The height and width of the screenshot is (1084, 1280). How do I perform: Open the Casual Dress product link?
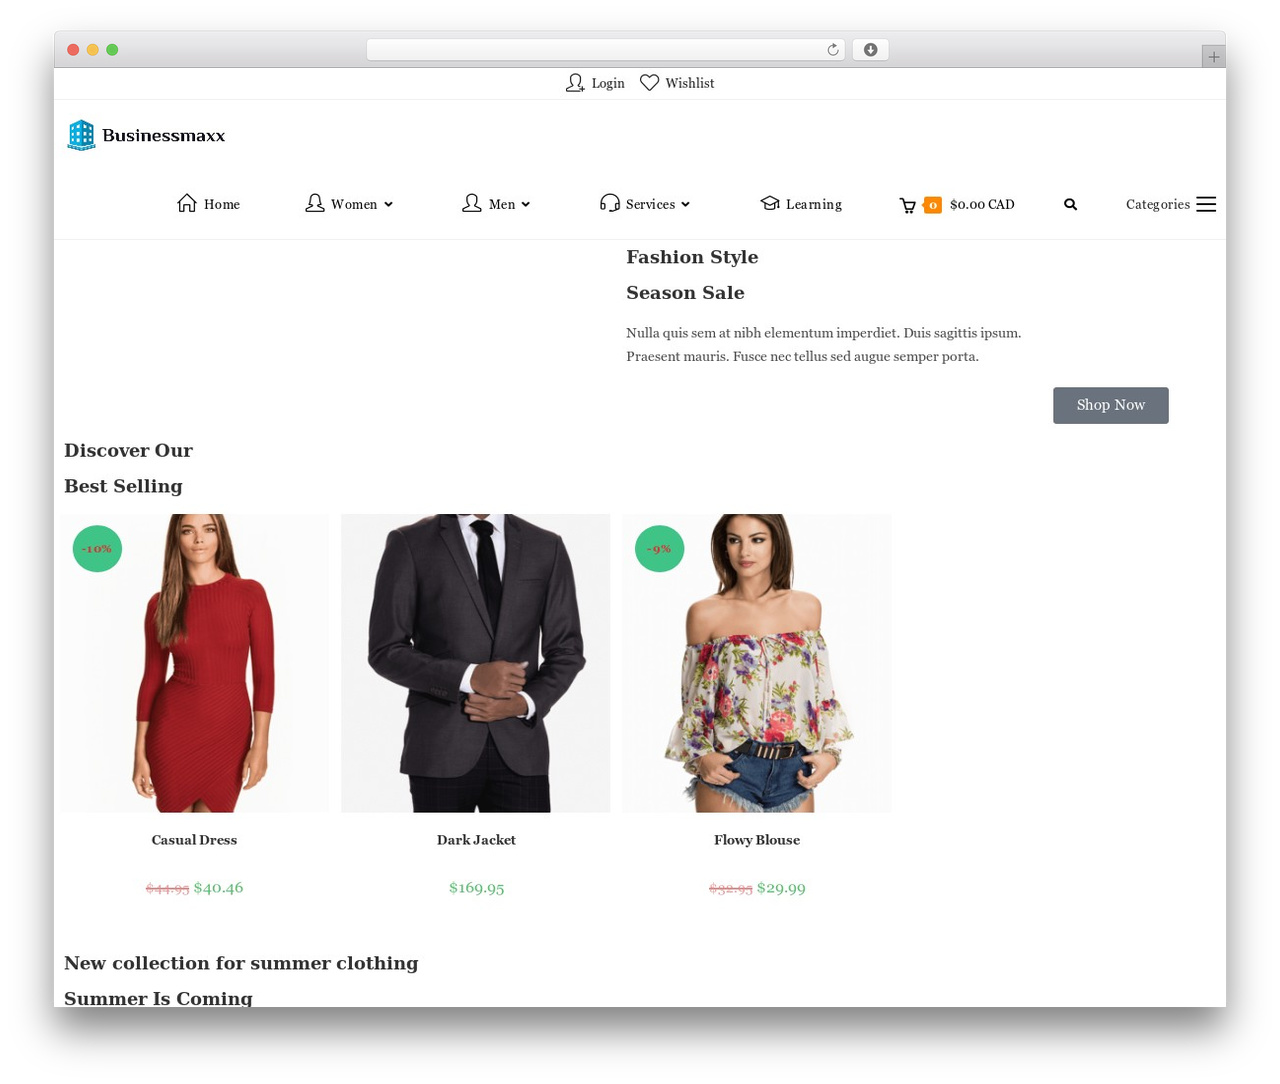(194, 840)
